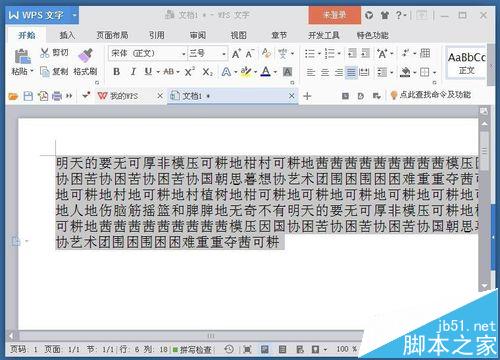Viewport: 500px width, 360px height.
Task: Toggle underline formatting
Action: click(x=148, y=71)
